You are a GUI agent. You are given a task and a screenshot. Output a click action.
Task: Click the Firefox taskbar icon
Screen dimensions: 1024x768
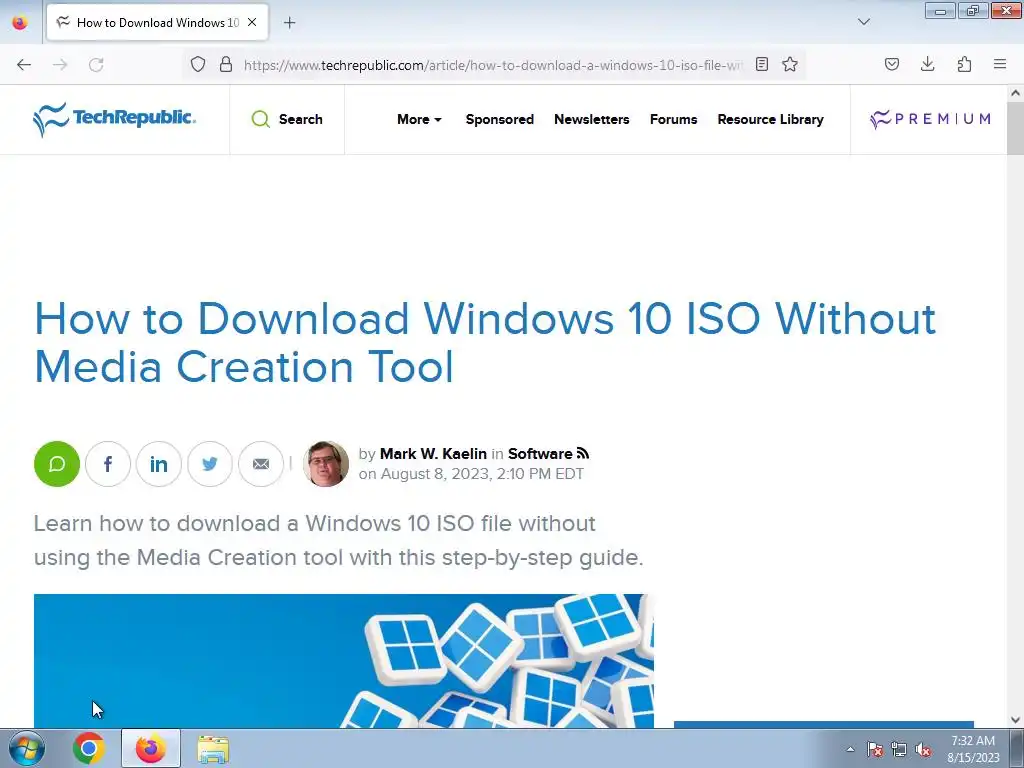point(151,748)
